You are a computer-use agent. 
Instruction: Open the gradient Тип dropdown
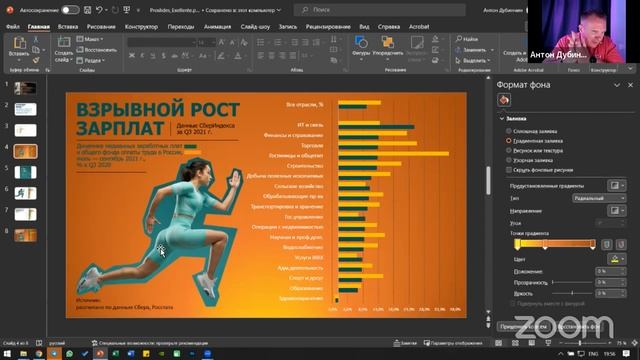(x=599, y=198)
